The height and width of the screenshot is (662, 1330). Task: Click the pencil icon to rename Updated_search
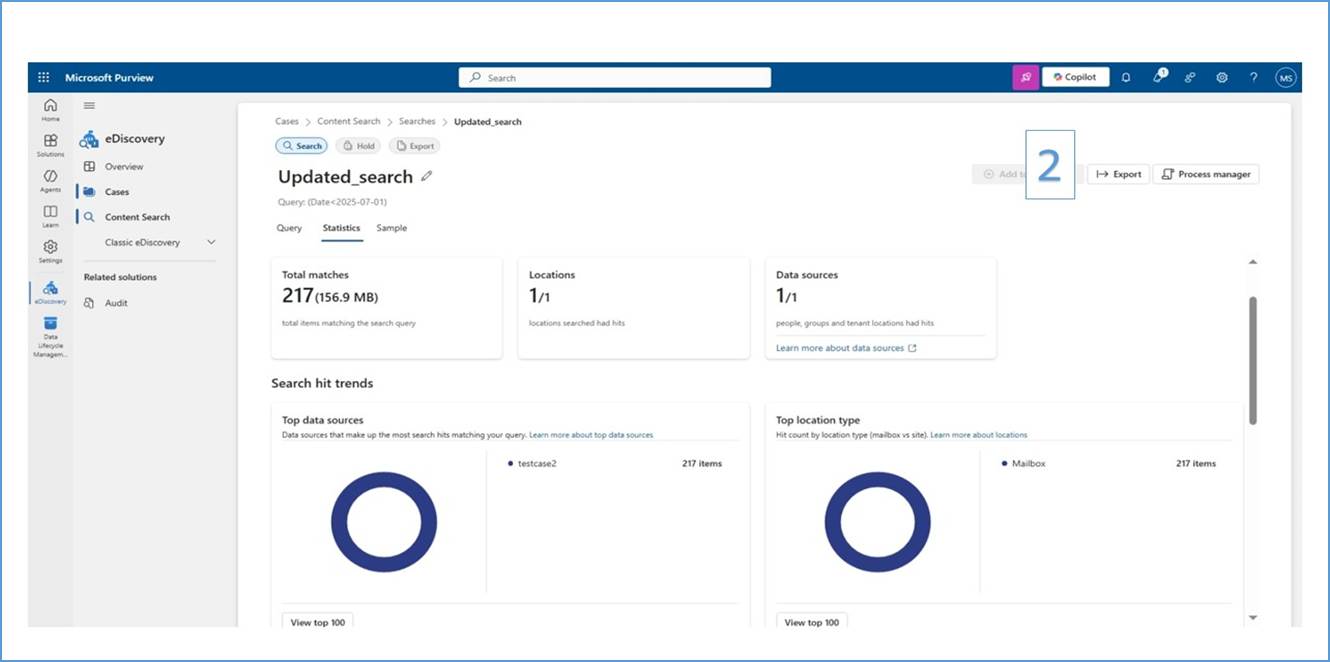click(x=427, y=176)
